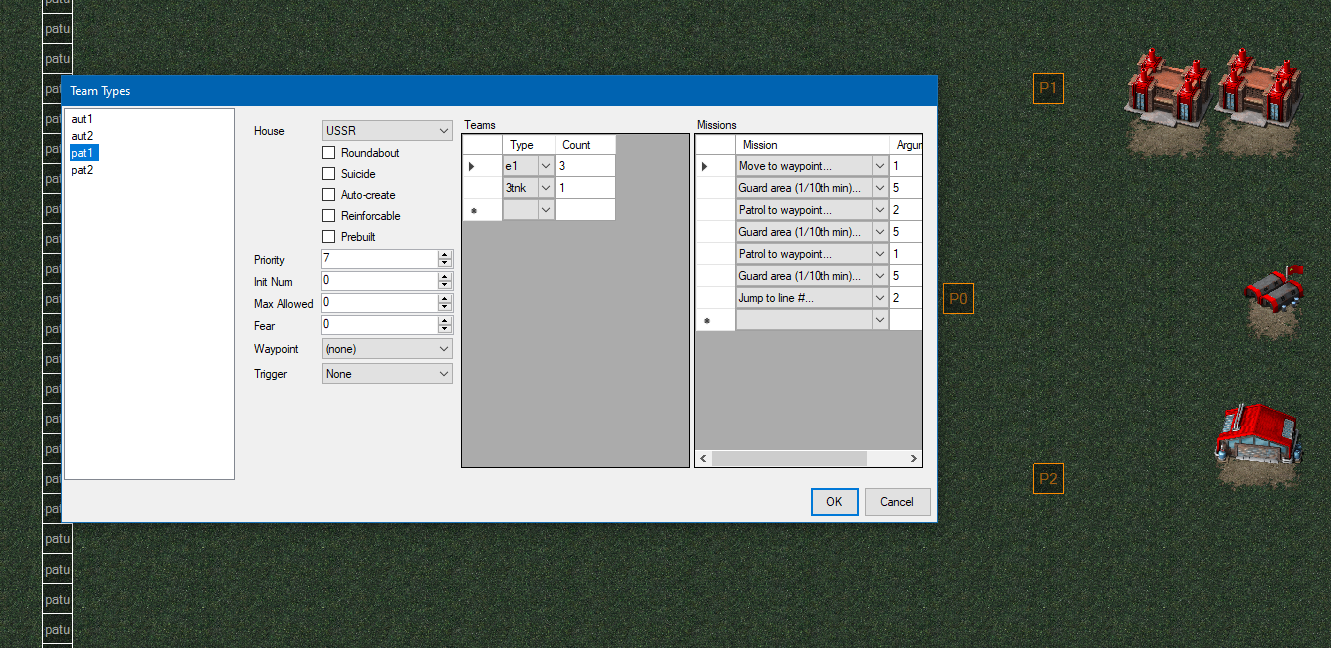Select the right Soviet barracks building by P1

click(x=1258, y=88)
